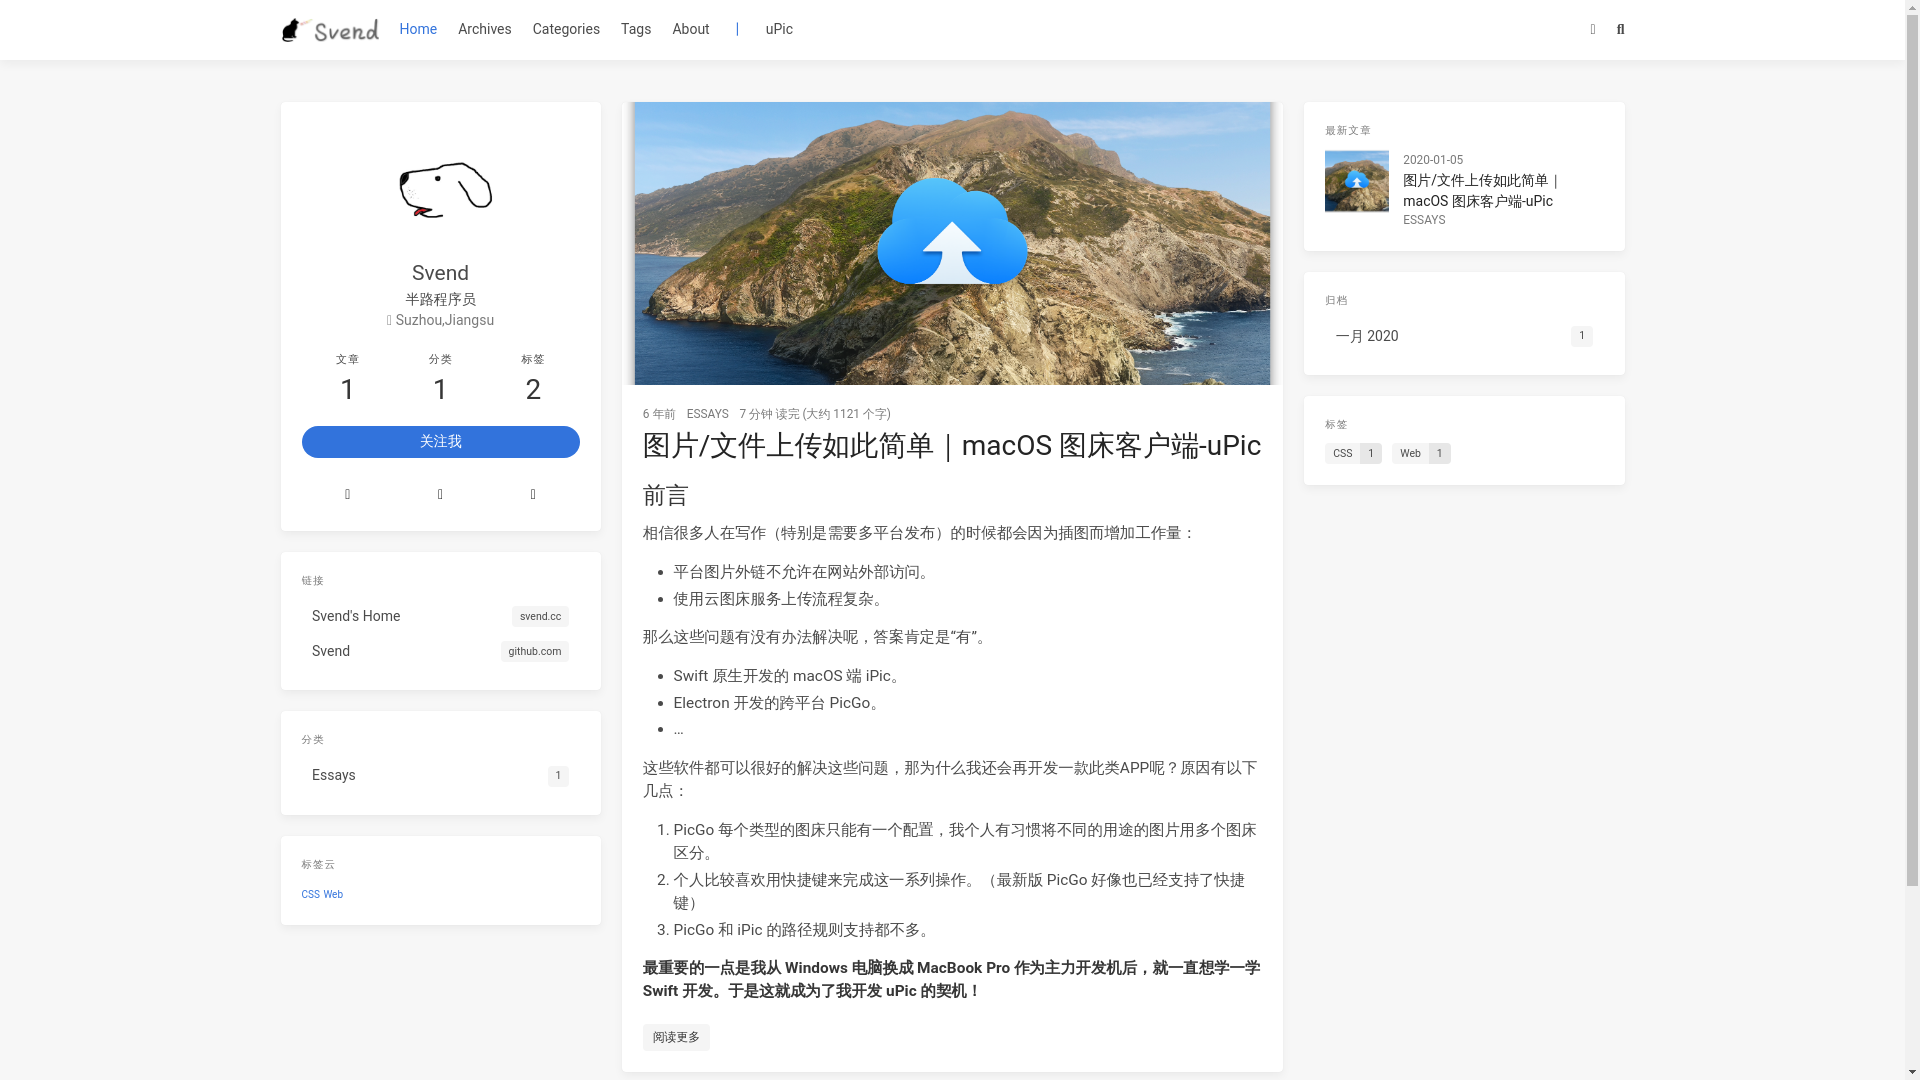
Task: Open the Home menu item
Action: click(x=418, y=29)
